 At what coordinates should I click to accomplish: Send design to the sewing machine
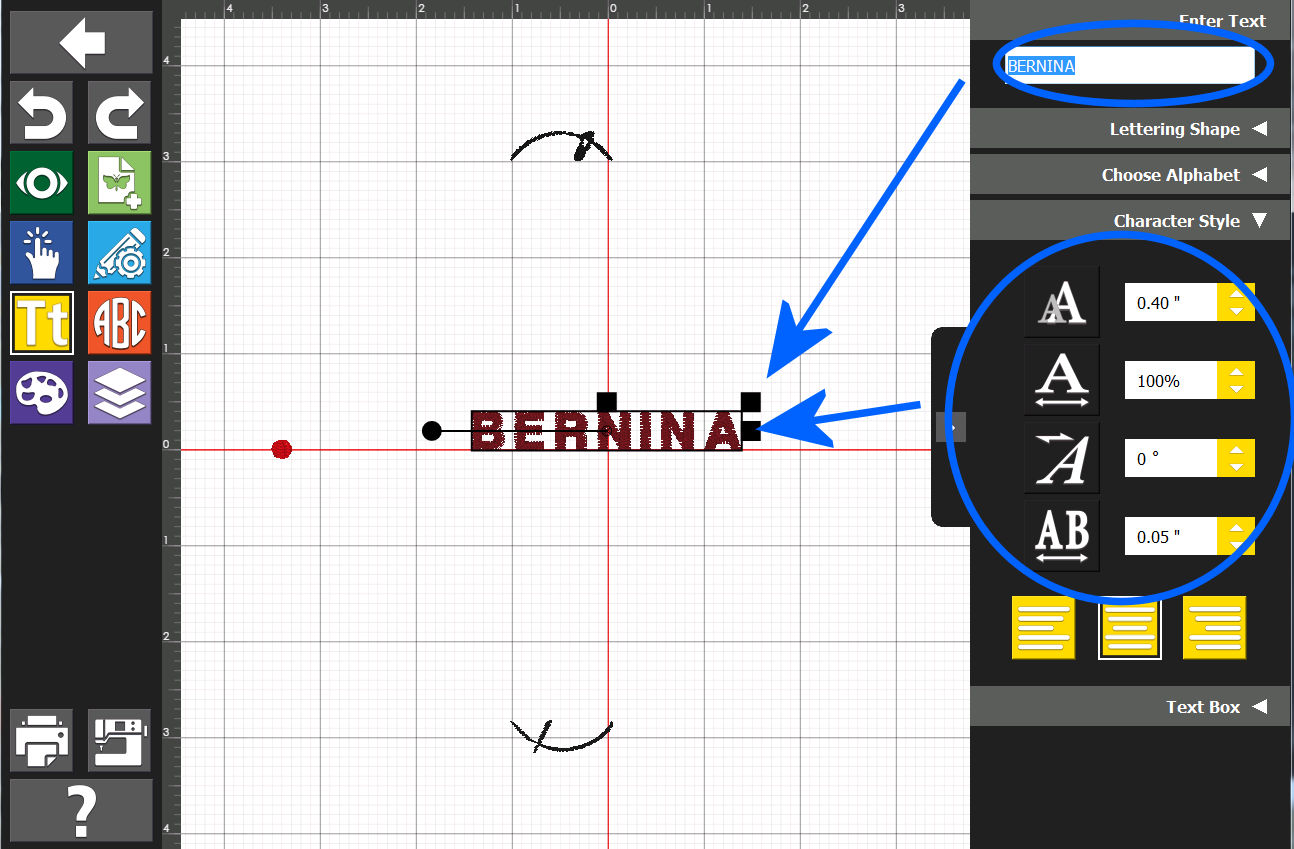(x=119, y=740)
